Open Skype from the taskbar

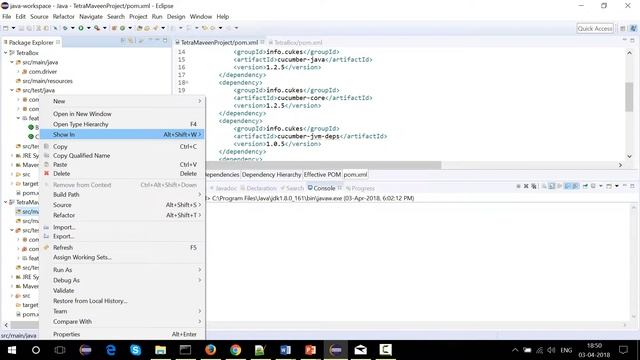[136, 350]
